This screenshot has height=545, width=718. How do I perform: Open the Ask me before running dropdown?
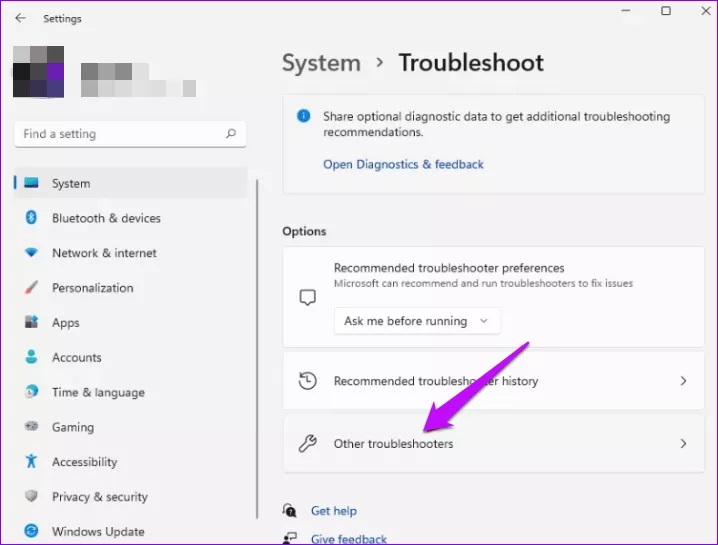click(417, 321)
